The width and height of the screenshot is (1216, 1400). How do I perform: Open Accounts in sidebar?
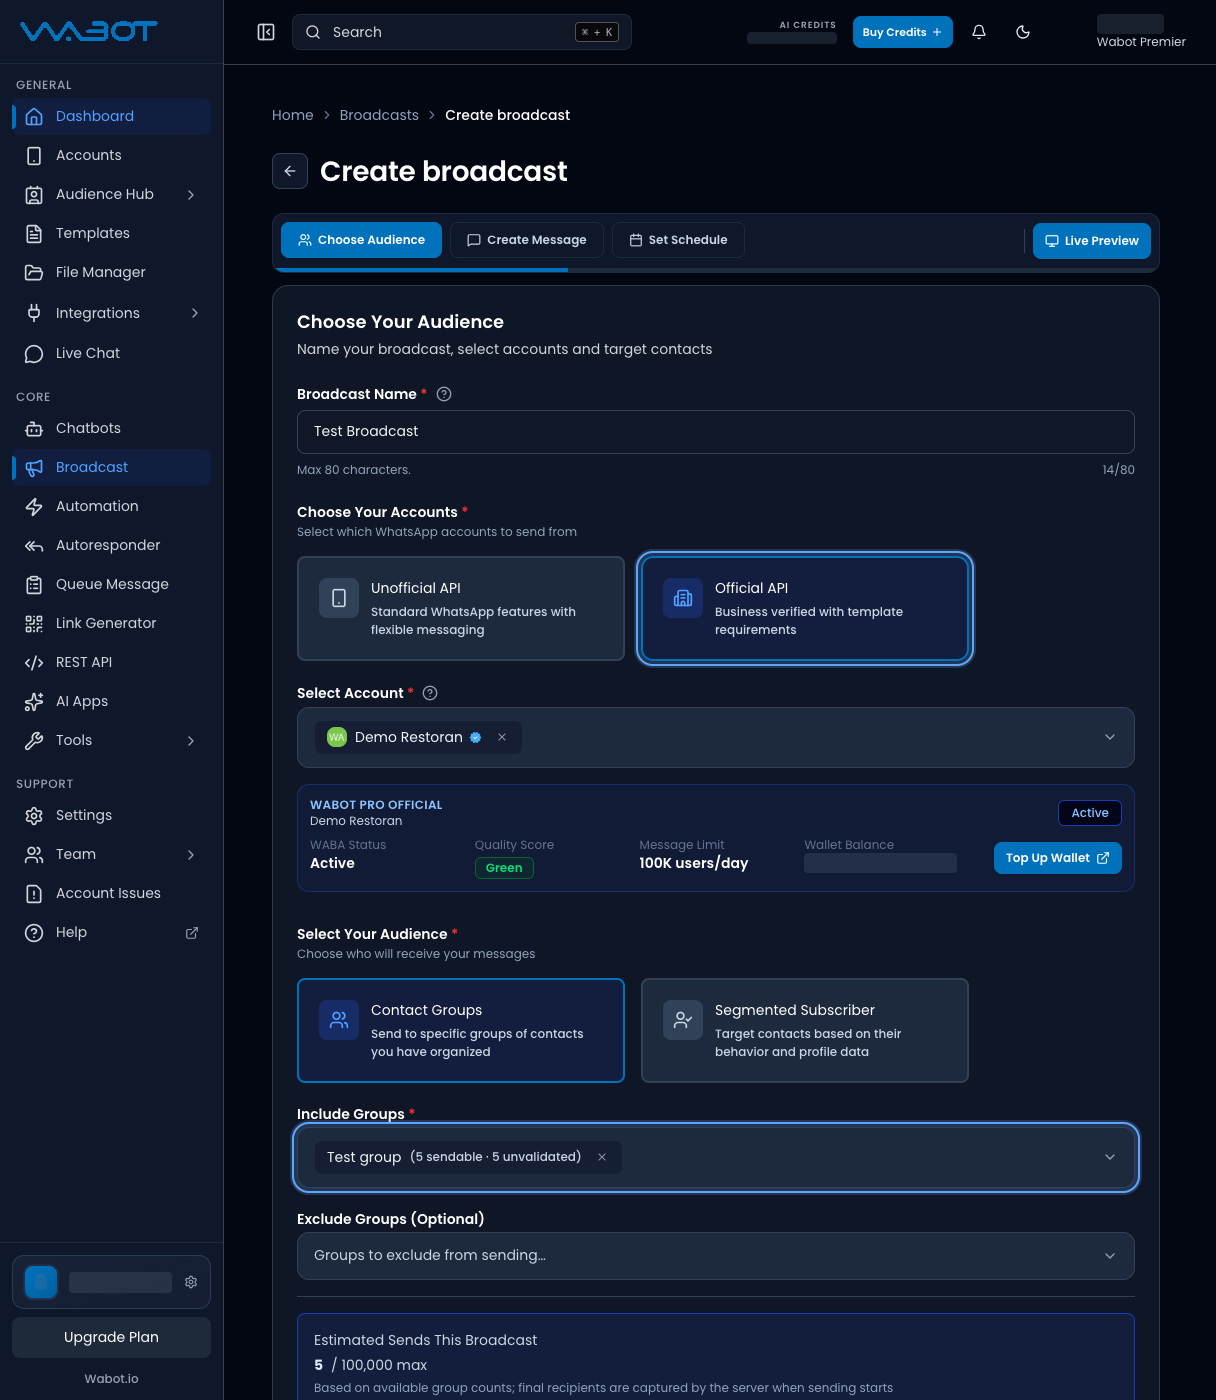pyautogui.click(x=112, y=155)
